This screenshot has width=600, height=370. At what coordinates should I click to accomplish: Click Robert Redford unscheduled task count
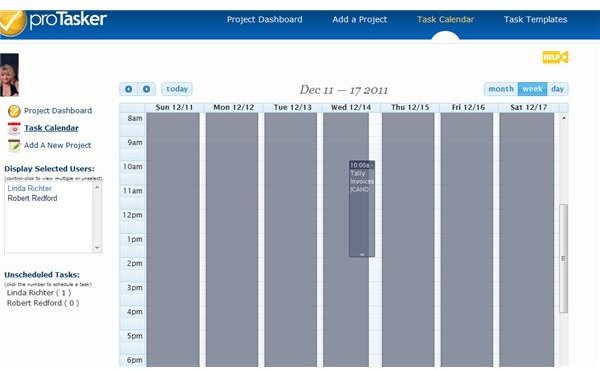[72, 303]
